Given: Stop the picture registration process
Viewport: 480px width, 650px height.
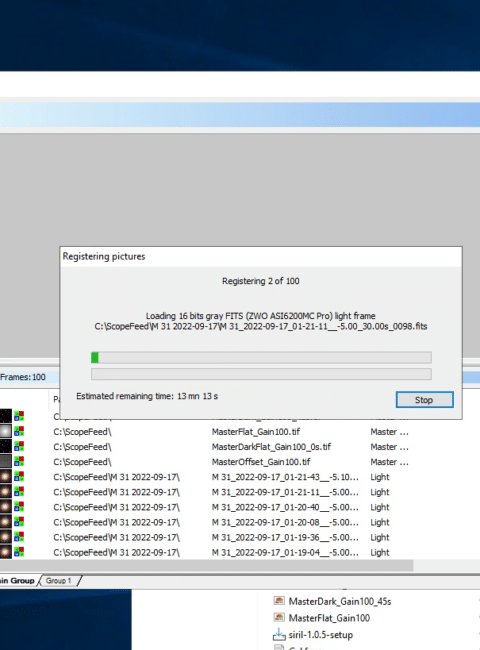Looking at the screenshot, I should [424, 400].
